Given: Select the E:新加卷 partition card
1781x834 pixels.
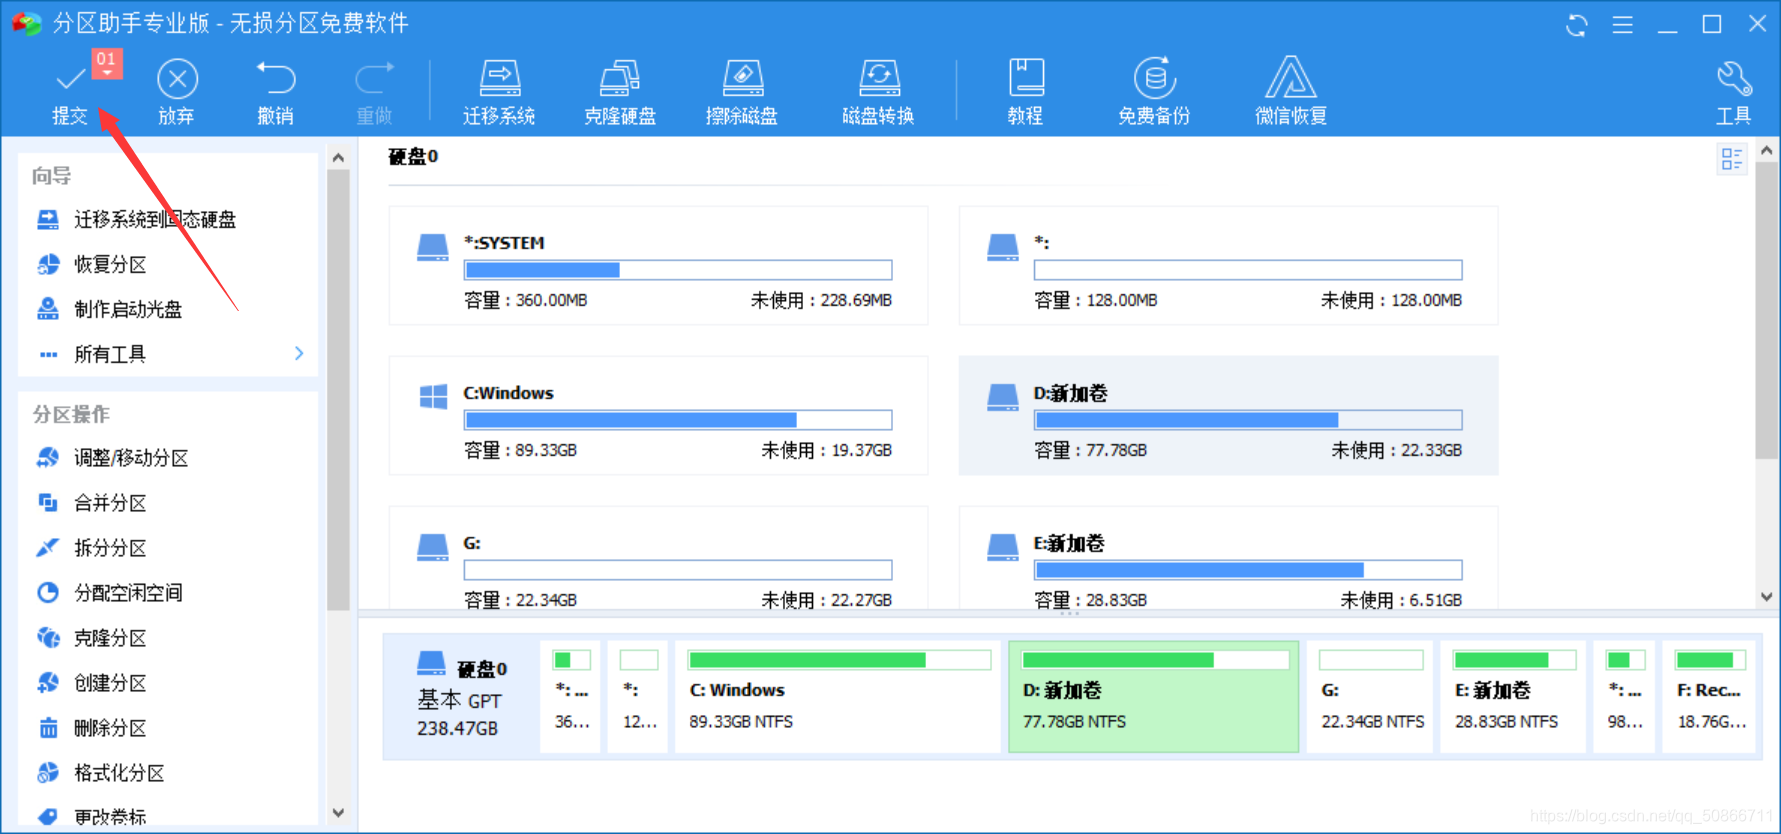Looking at the screenshot, I should (1228, 558).
